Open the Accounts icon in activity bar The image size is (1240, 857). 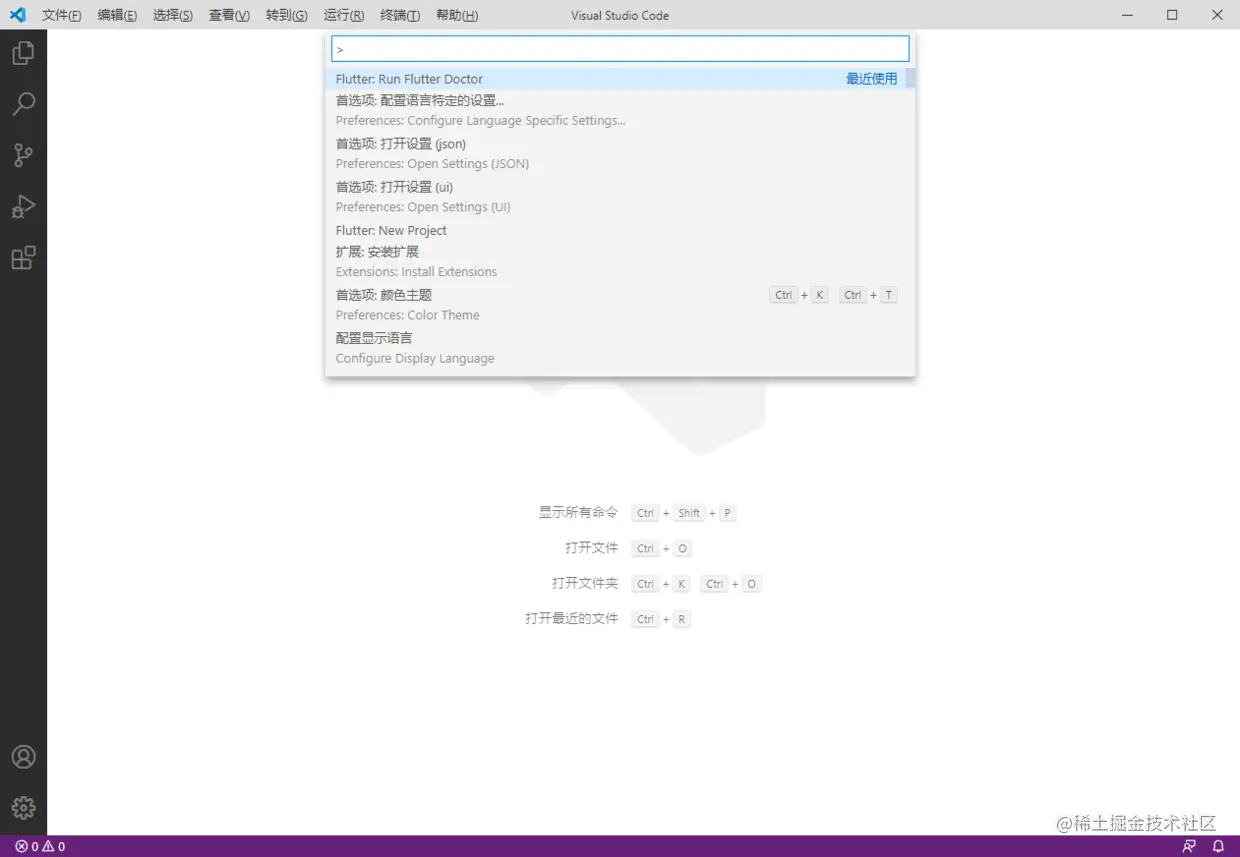tap(23, 757)
